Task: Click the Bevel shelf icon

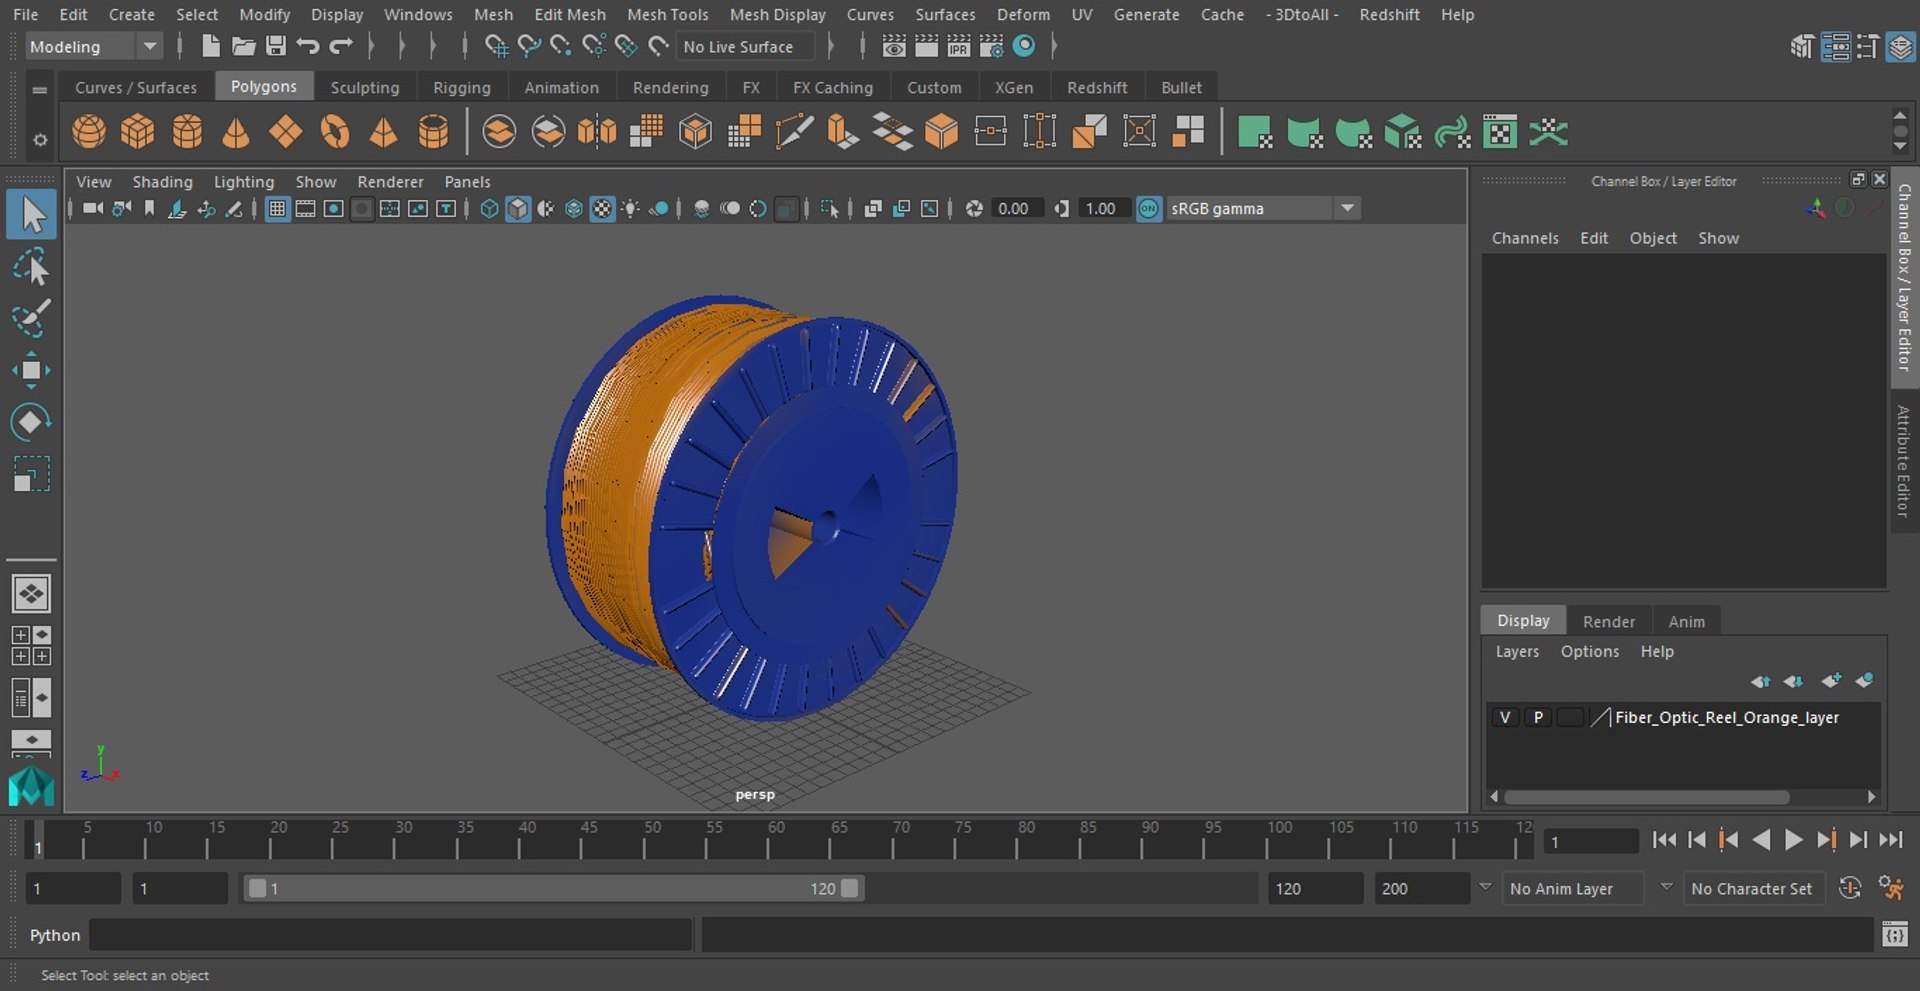Action: (x=940, y=132)
